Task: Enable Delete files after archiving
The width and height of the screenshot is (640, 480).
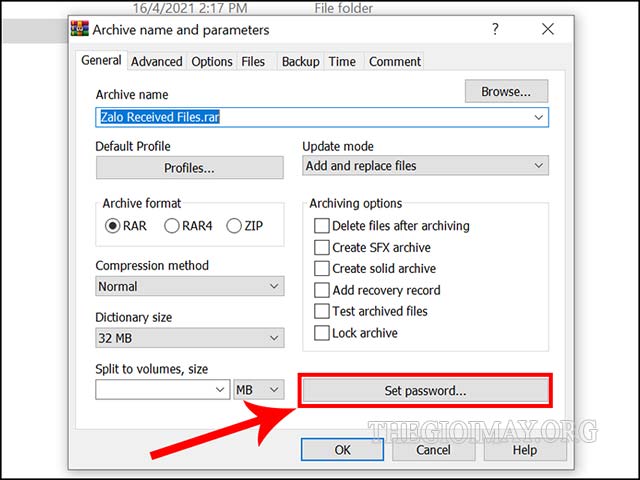Action: [x=322, y=226]
